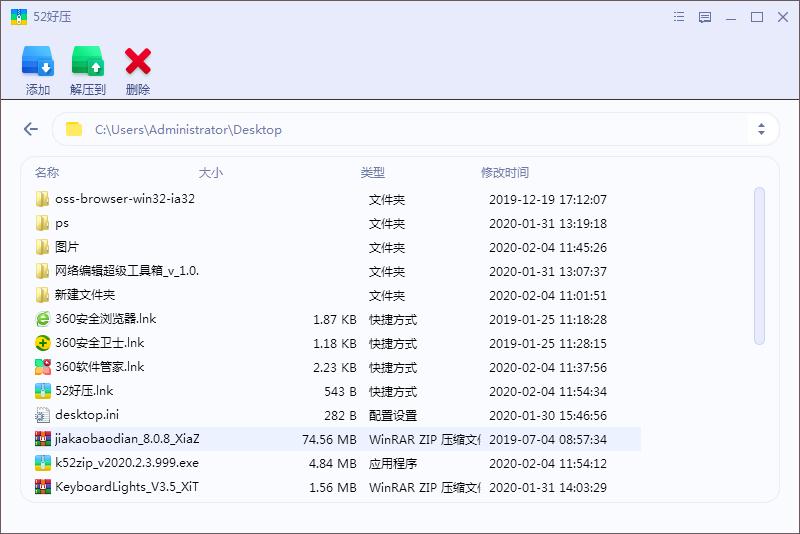Click the Extract To toolbar icon
This screenshot has height=534, width=800.
pos(88,63)
